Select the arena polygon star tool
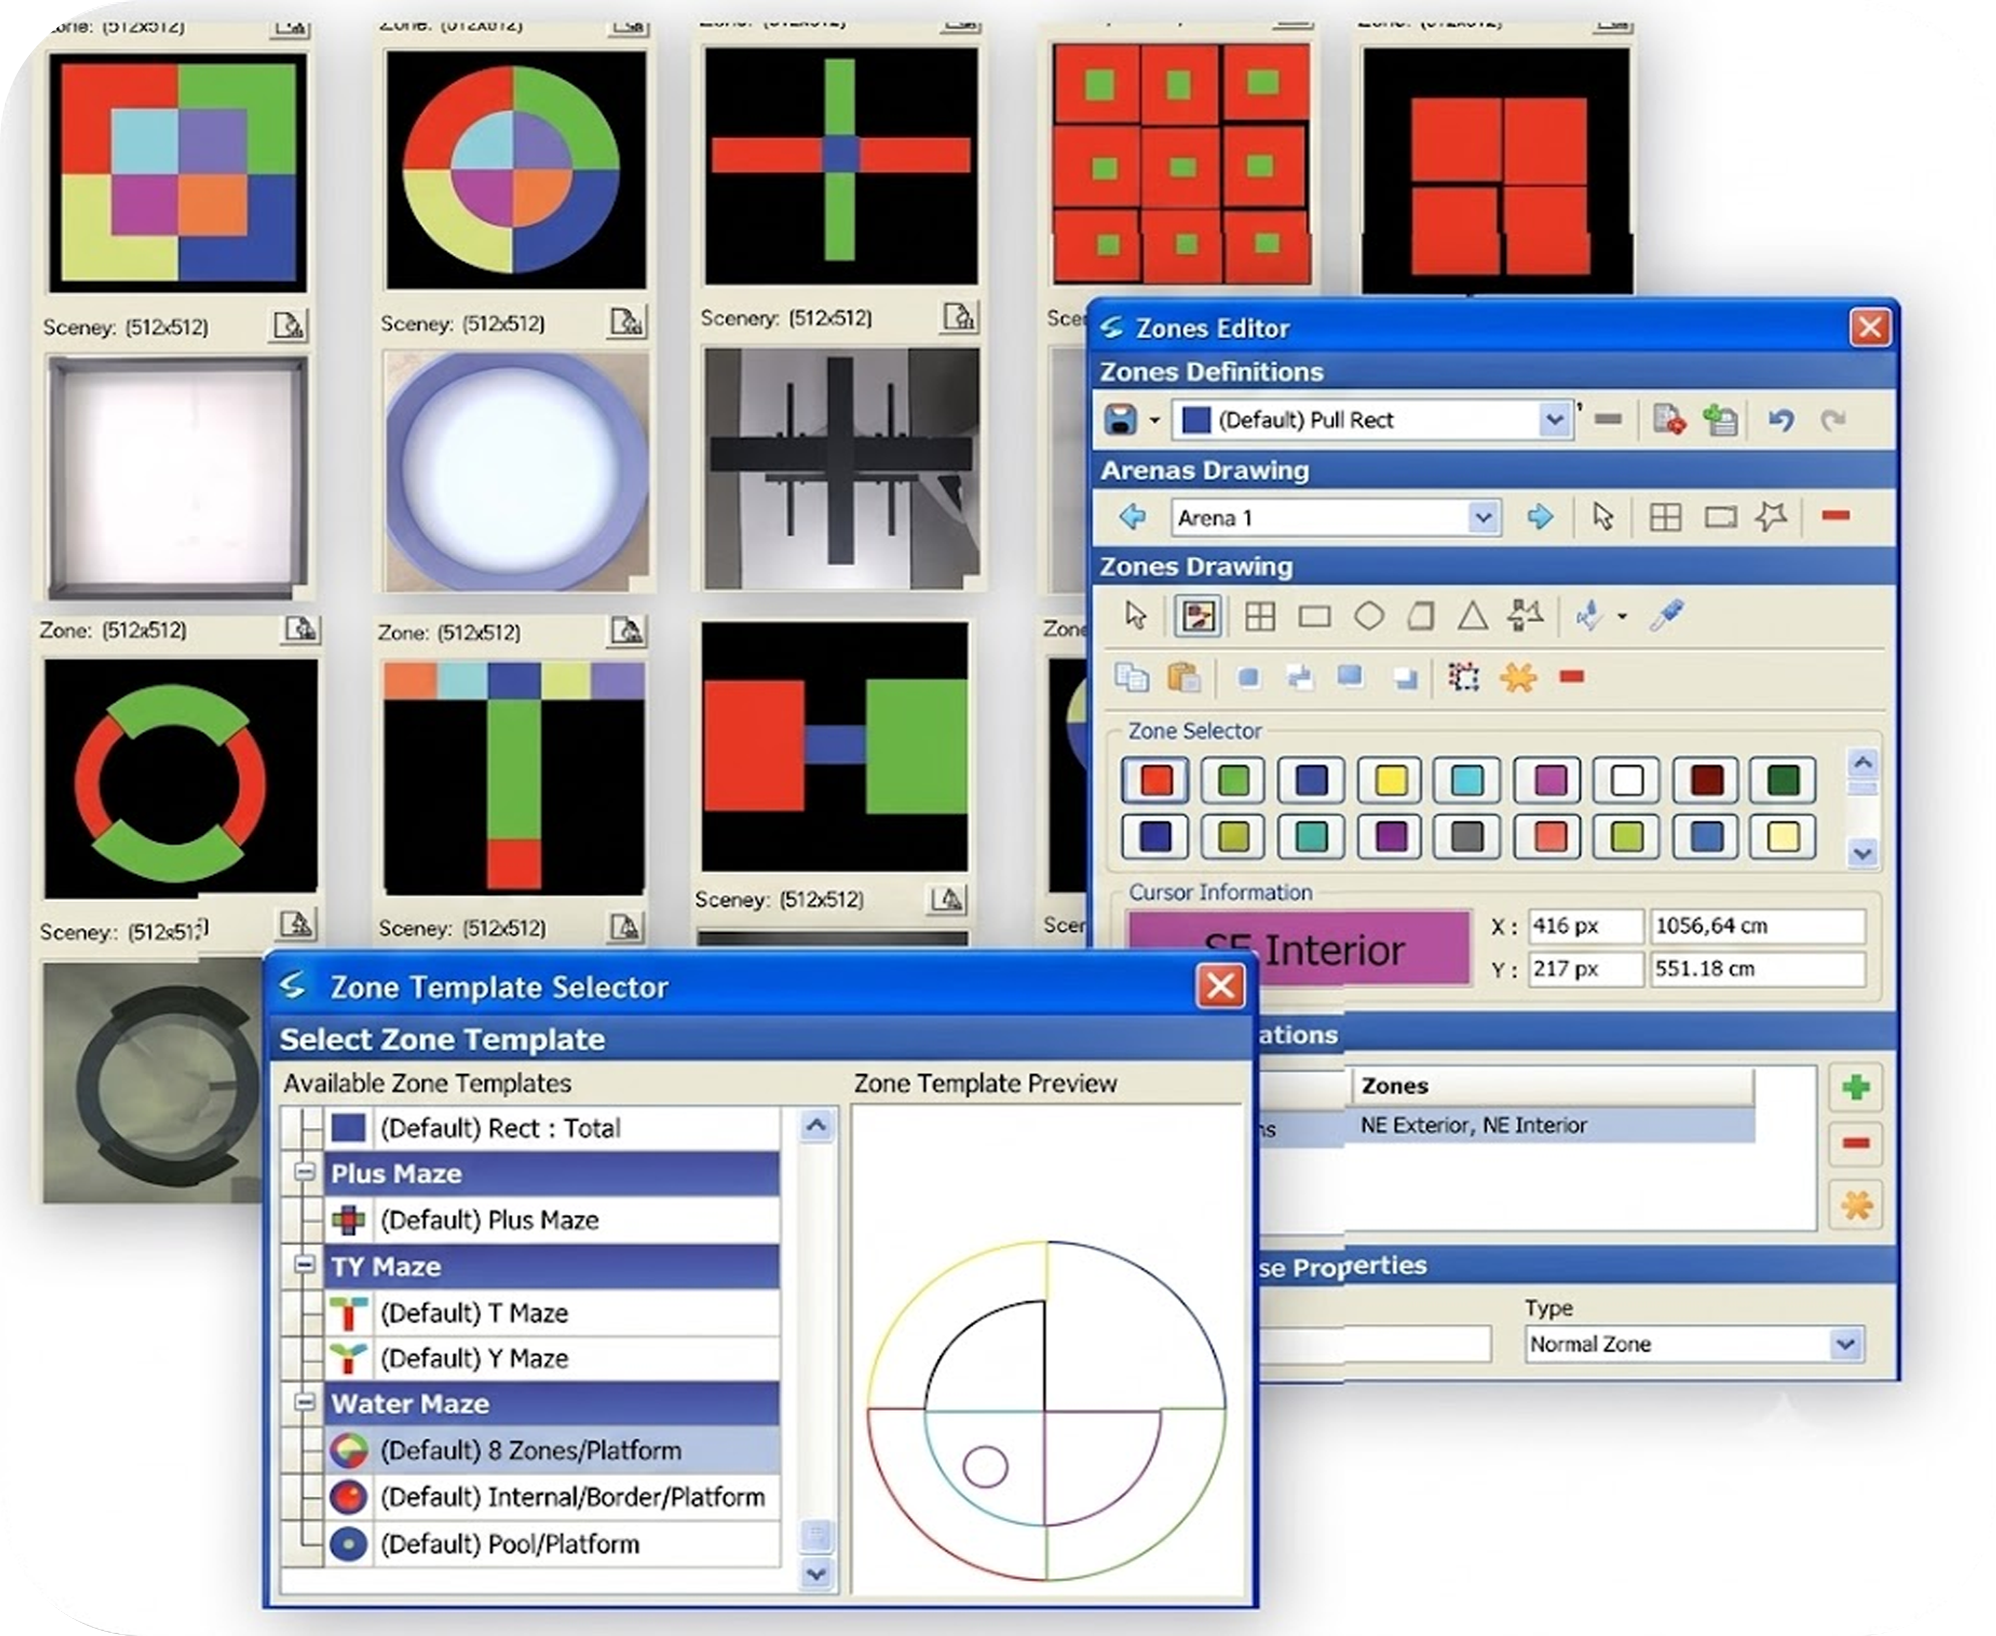The width and height of the screenshot is (1996, 1636). (x=1772, y=517)
